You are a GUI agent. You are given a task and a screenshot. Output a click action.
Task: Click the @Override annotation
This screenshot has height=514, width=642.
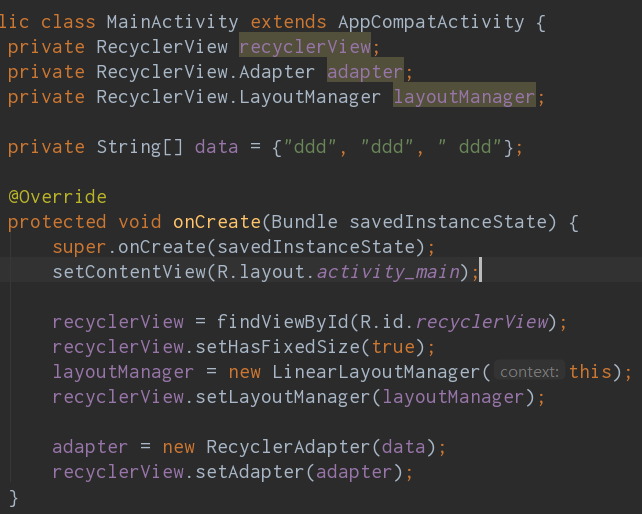57,197
